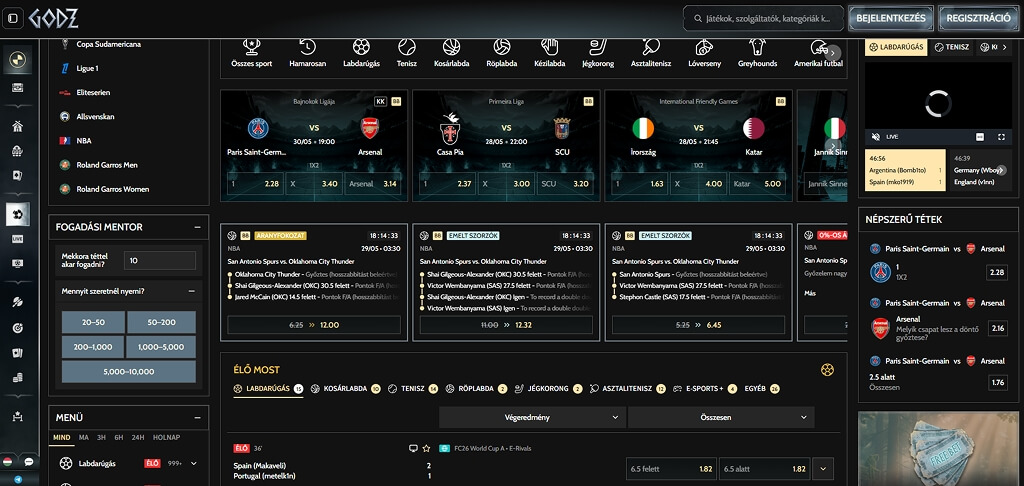
Task: Click the GODZ logo
Action: [54, 18]
